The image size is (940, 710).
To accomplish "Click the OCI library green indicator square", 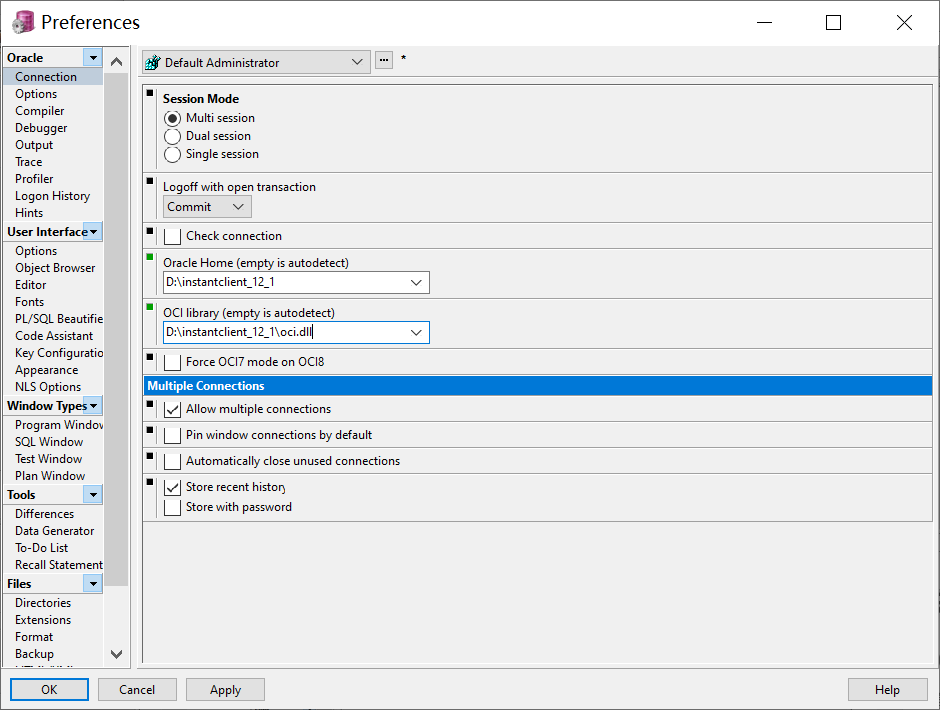I will (150, 307).
